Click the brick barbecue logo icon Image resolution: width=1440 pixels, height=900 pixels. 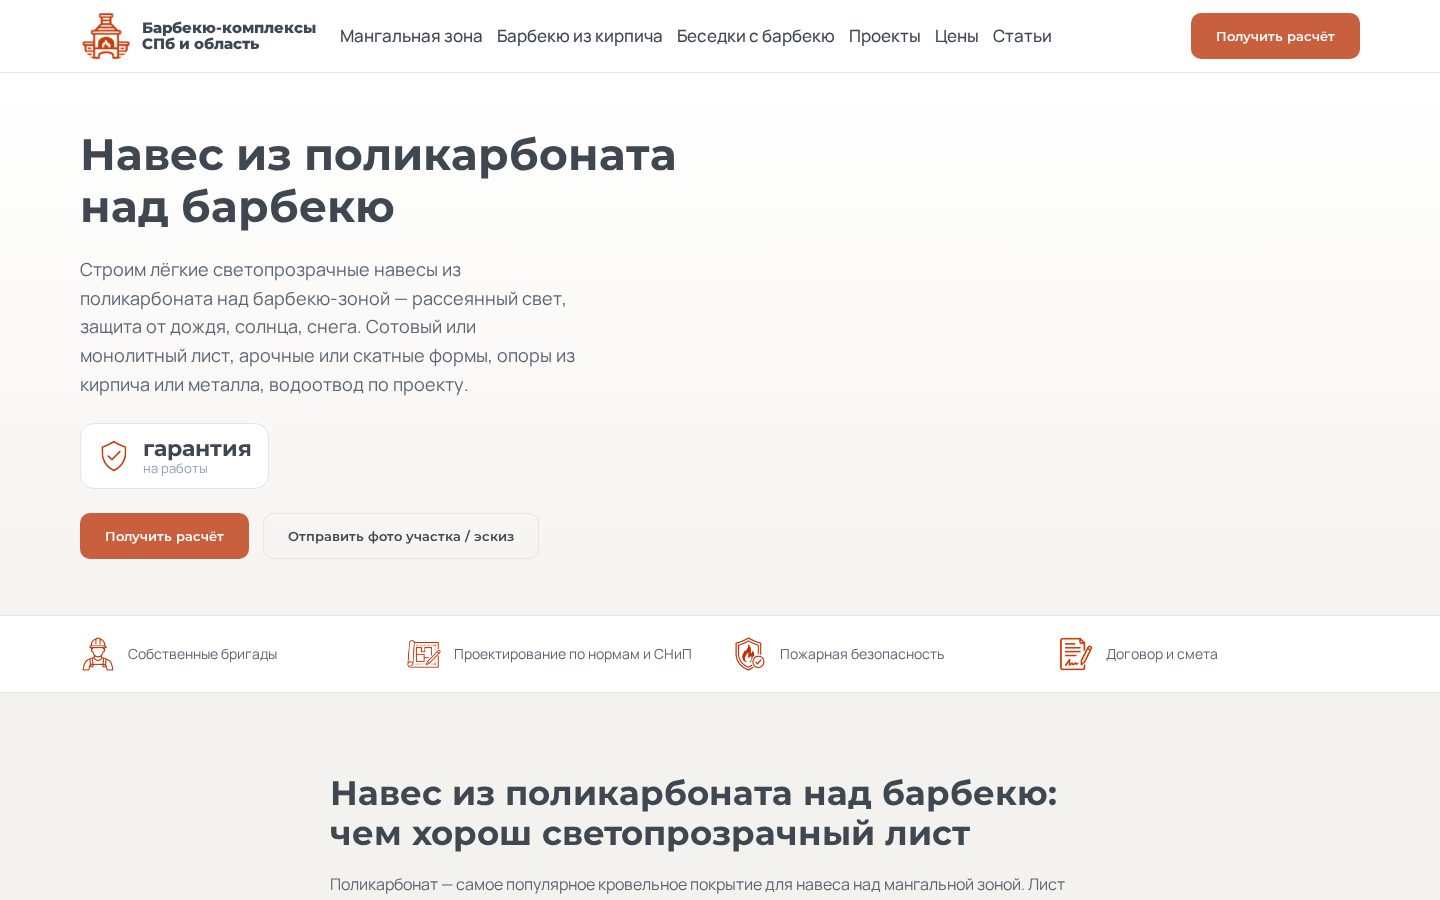click(106, 36)
